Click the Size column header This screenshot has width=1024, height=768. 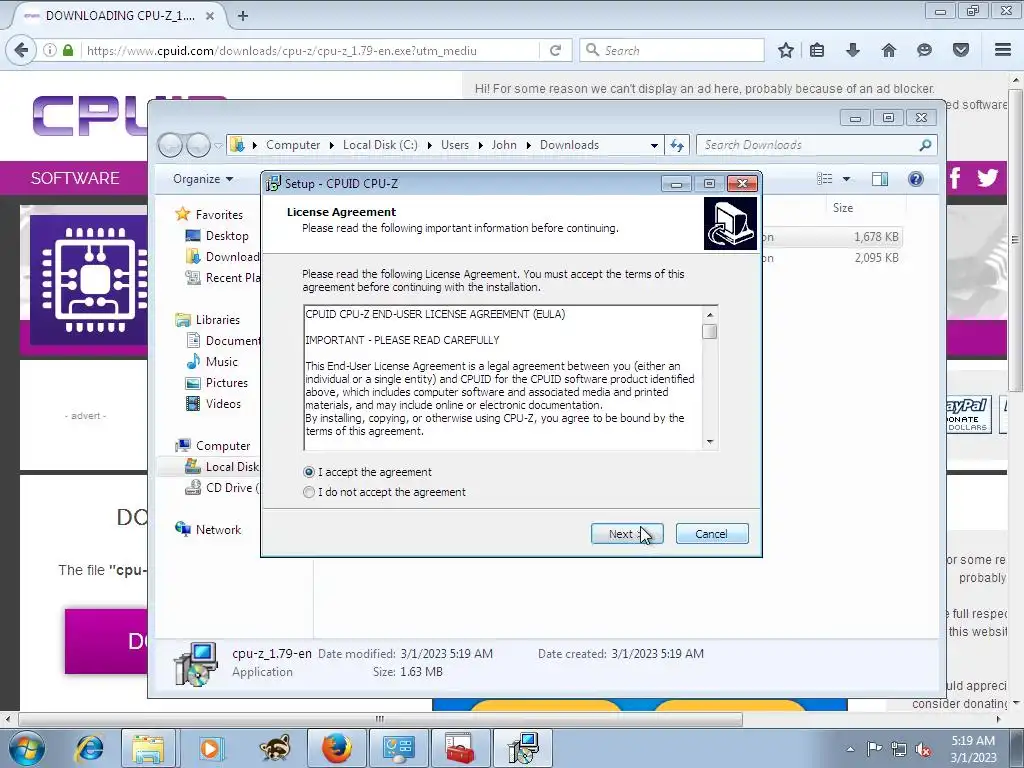(842, 208)
